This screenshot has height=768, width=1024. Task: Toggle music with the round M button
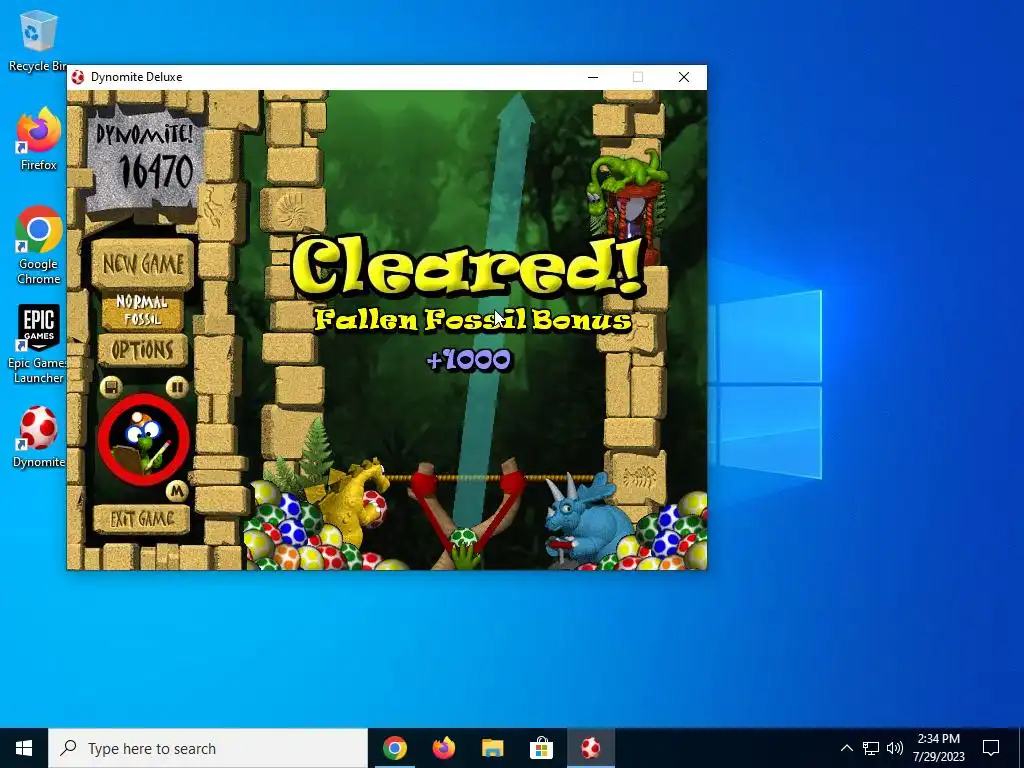(x=176, y=490)
